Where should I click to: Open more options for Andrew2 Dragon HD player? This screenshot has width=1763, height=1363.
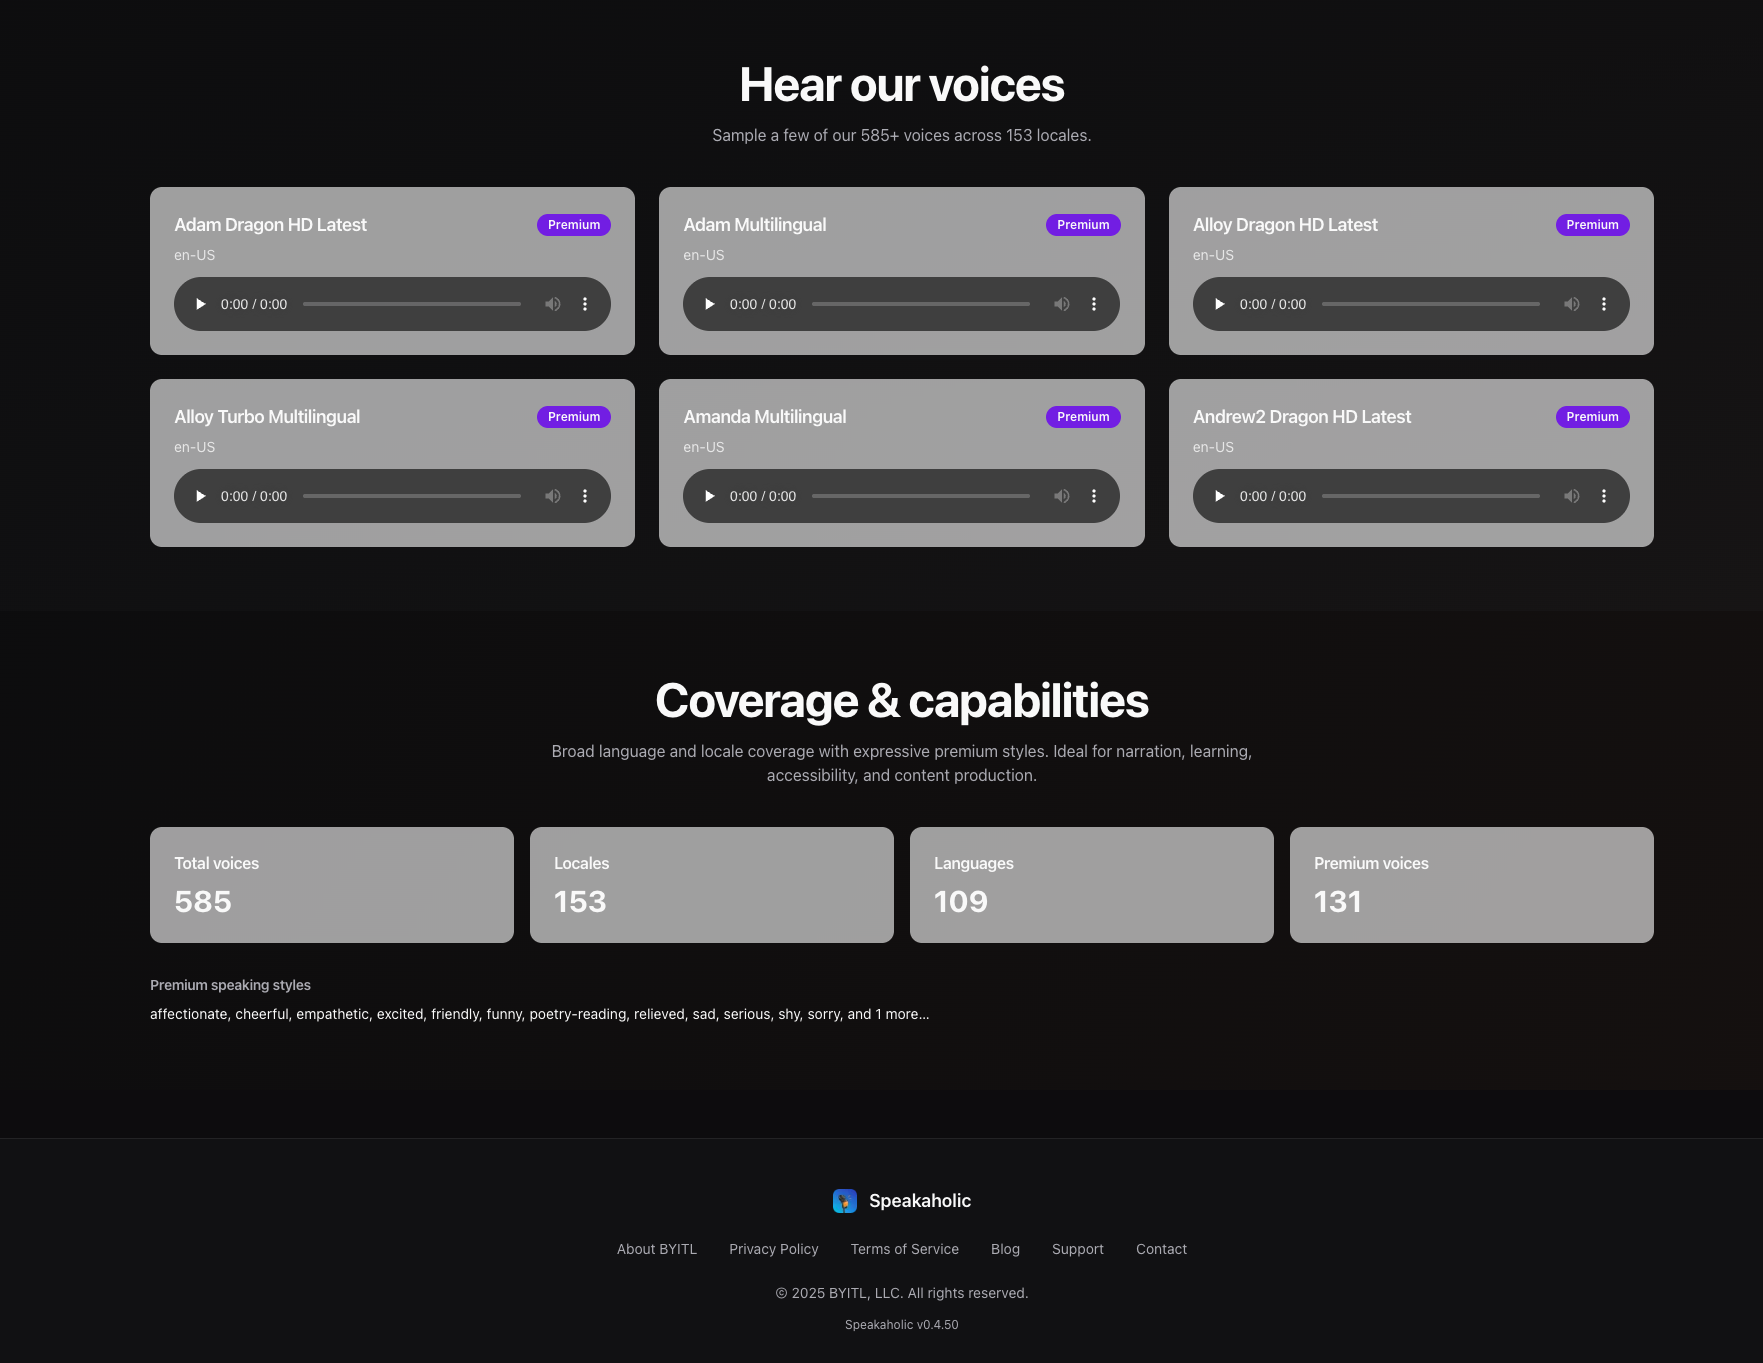1604,496
